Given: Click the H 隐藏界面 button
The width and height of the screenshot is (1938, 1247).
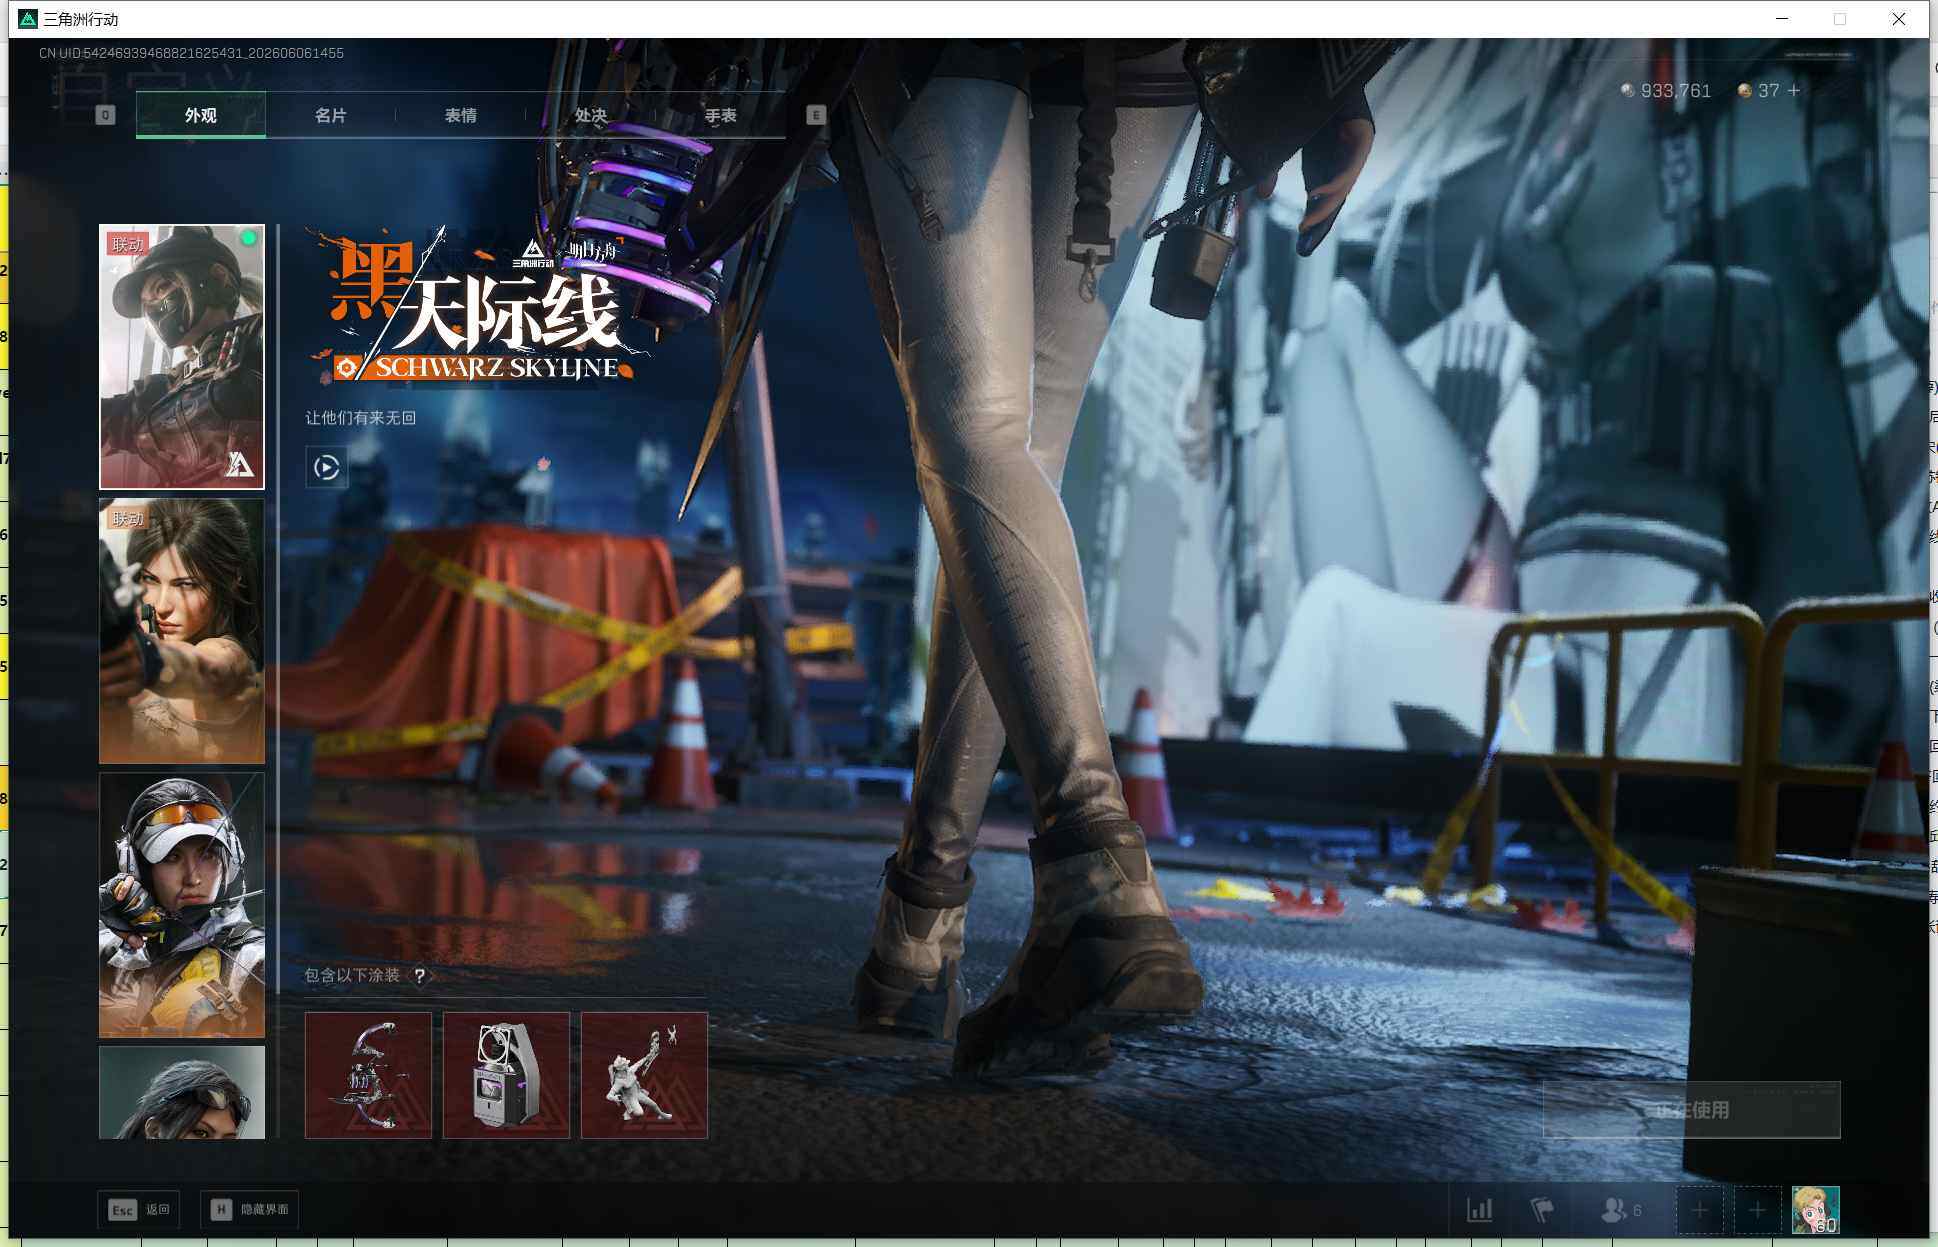Looking at the screenshot, I should coord(250,1210).
